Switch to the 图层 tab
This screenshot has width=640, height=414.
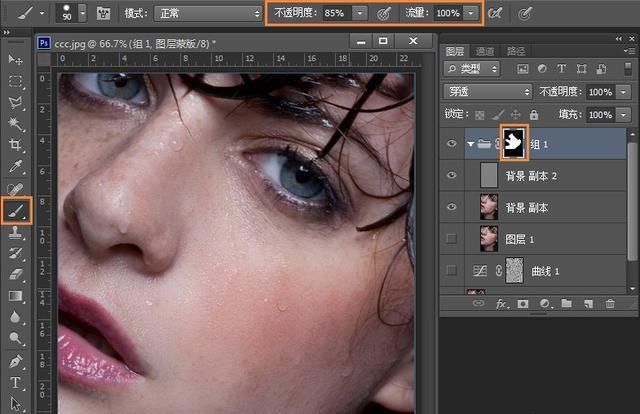tap(455, 51)
